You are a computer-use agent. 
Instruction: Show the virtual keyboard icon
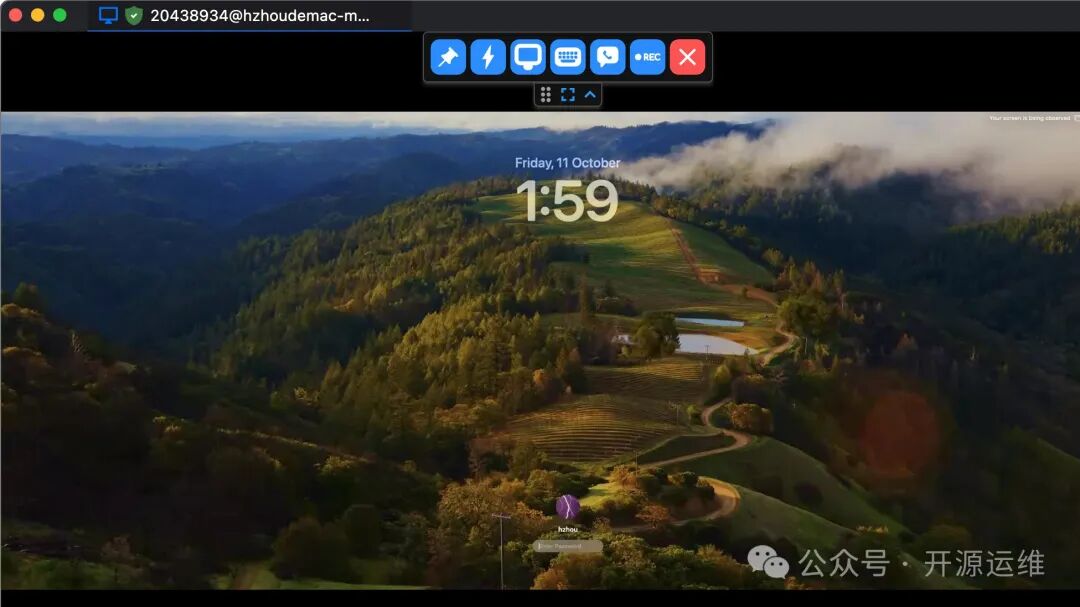click(x=567, y=57)
